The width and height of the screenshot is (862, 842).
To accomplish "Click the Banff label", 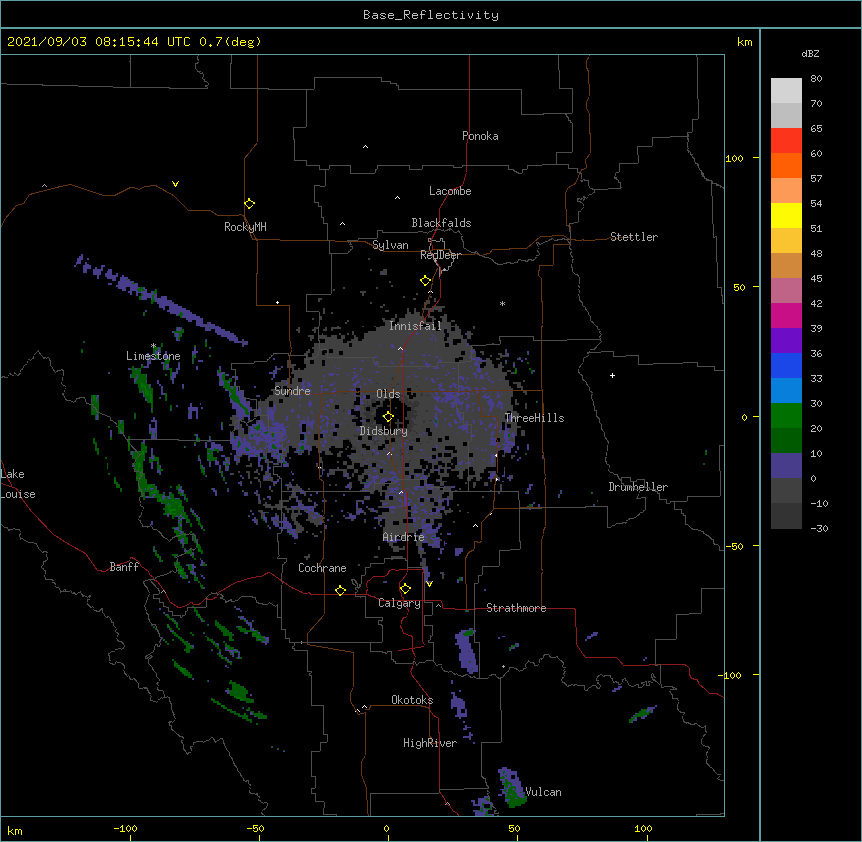I will pyautogui.click(x=124, y=567).
